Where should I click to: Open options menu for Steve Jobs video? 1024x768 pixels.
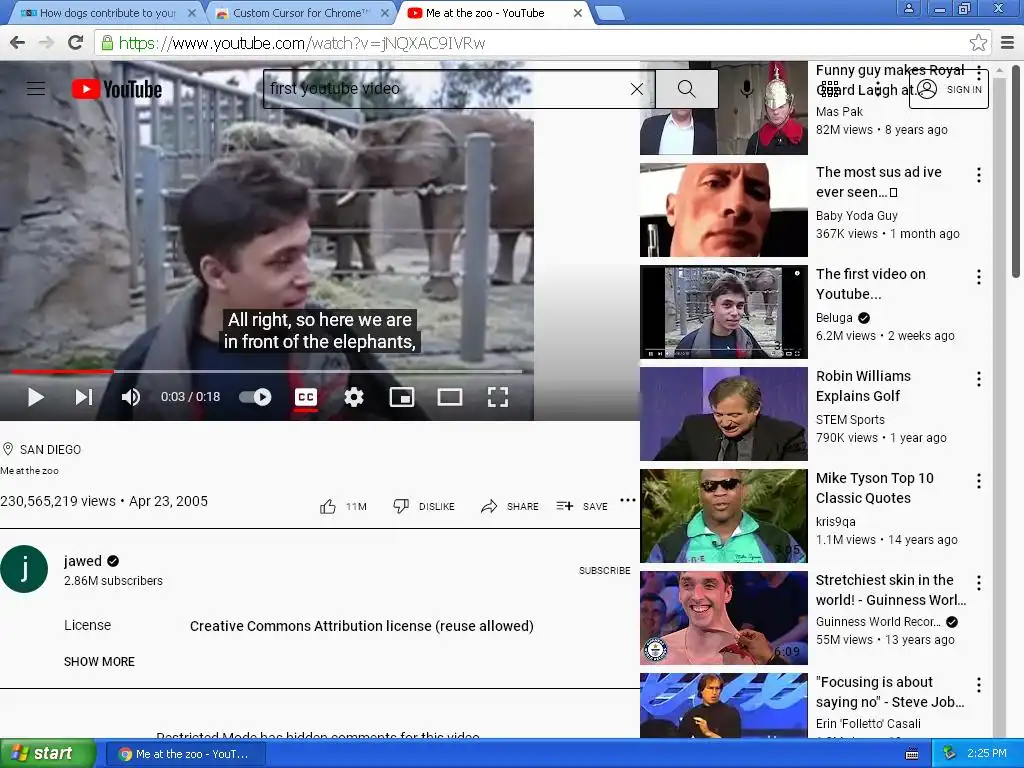pos(978,684)
